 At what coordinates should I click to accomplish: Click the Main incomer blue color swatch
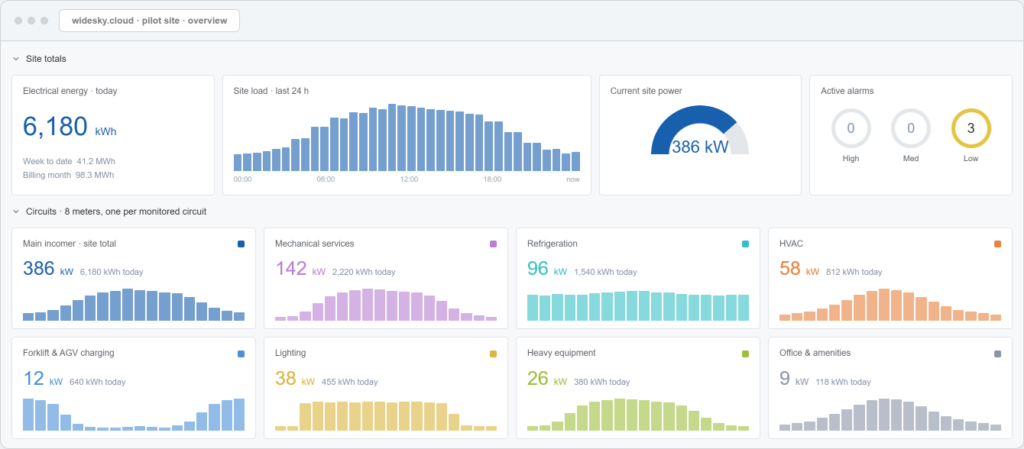(x=242, y=244)
